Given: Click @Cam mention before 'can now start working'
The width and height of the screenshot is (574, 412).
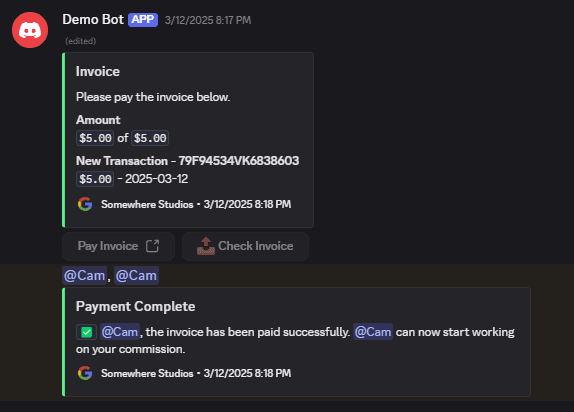Looking at the screenshot, I should click(373, 332).
